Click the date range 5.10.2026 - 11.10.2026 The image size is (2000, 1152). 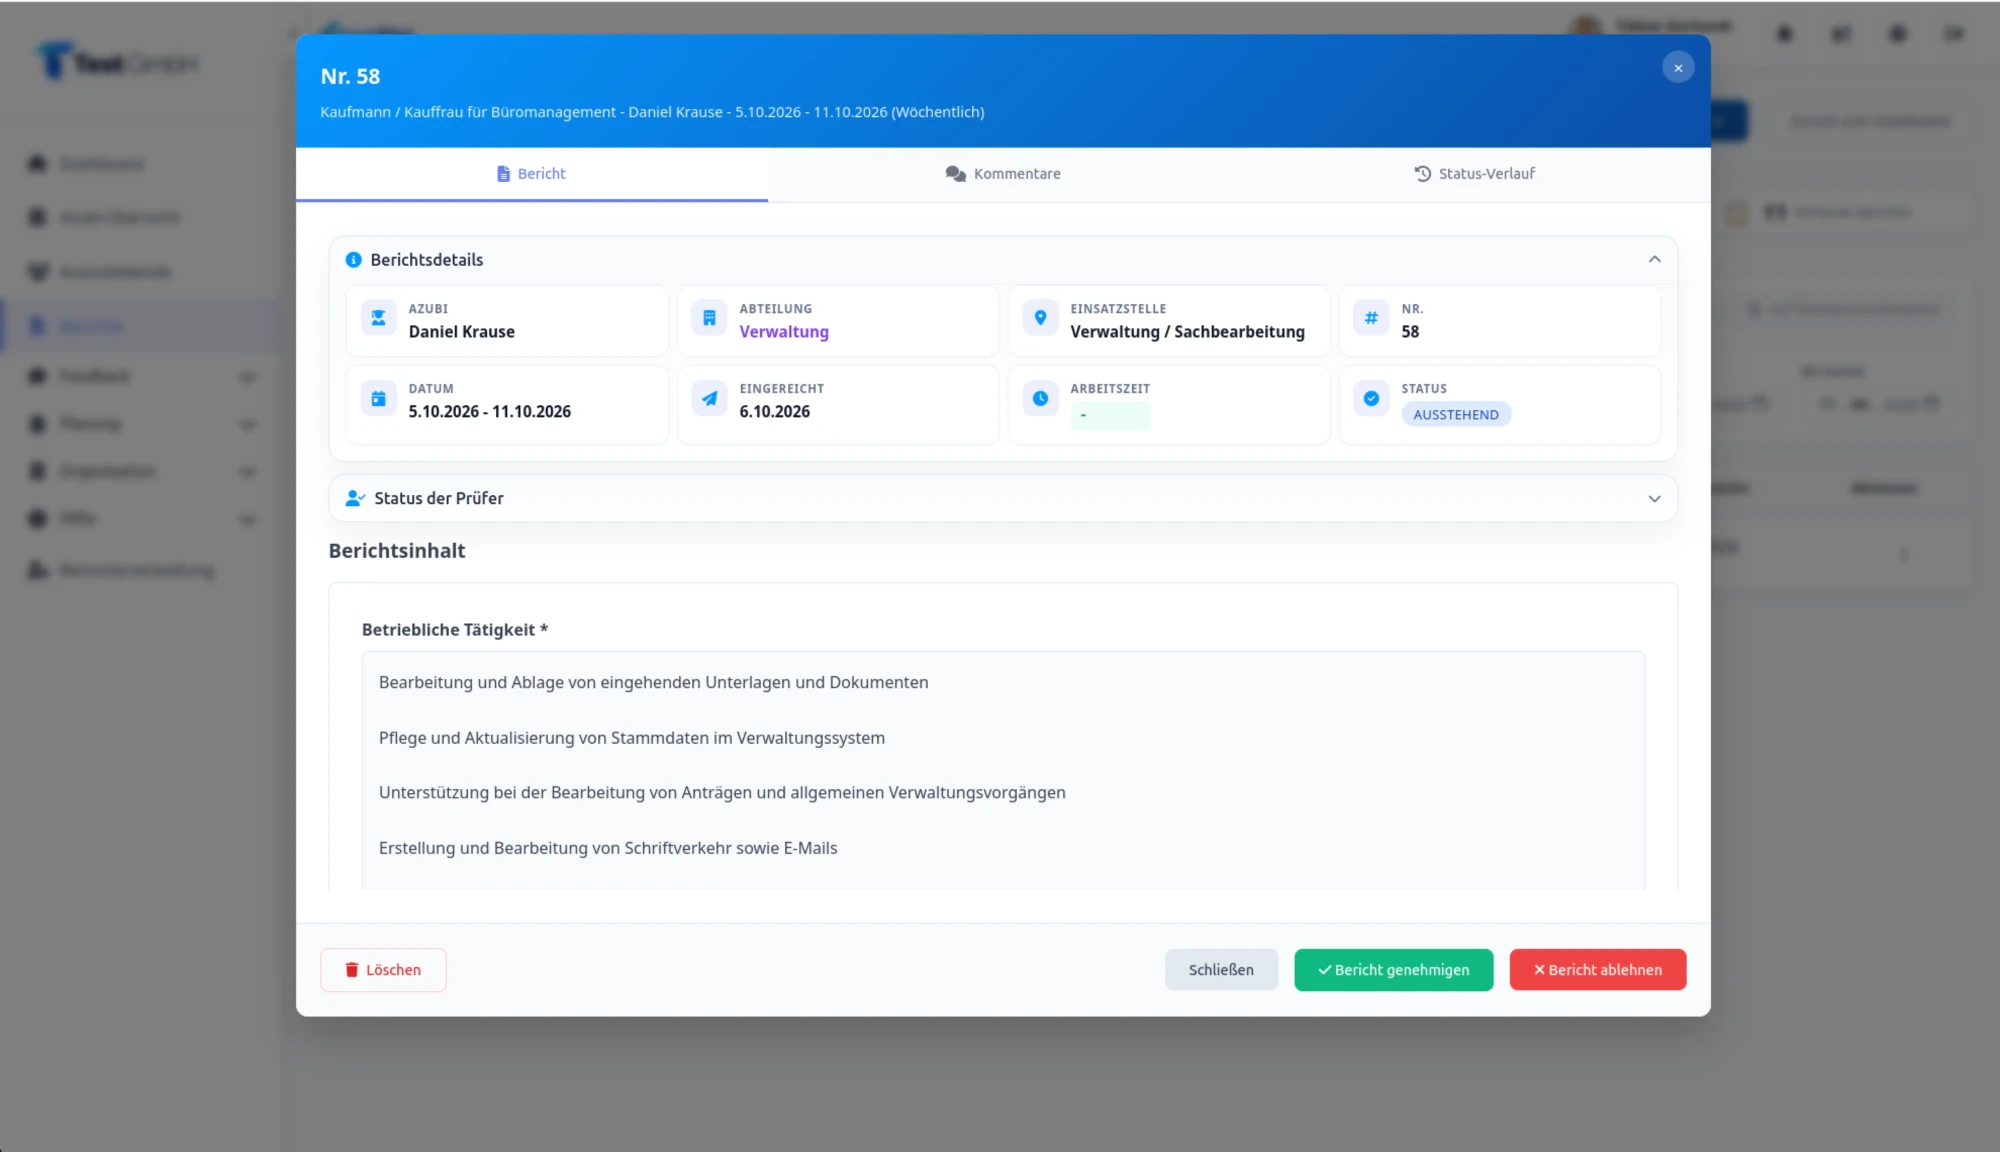(x=489, y=412)
